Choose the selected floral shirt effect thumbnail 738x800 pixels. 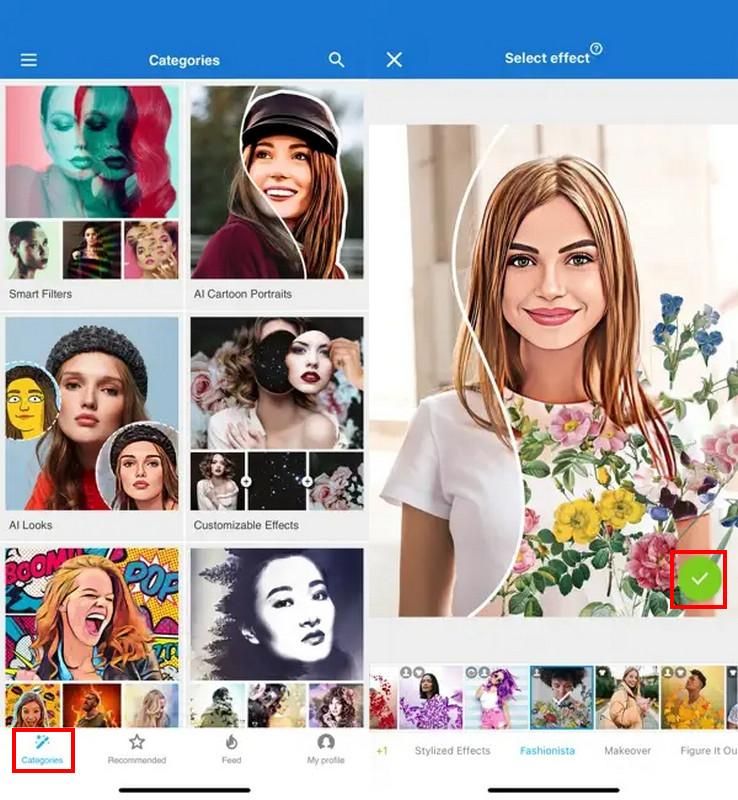561,697
